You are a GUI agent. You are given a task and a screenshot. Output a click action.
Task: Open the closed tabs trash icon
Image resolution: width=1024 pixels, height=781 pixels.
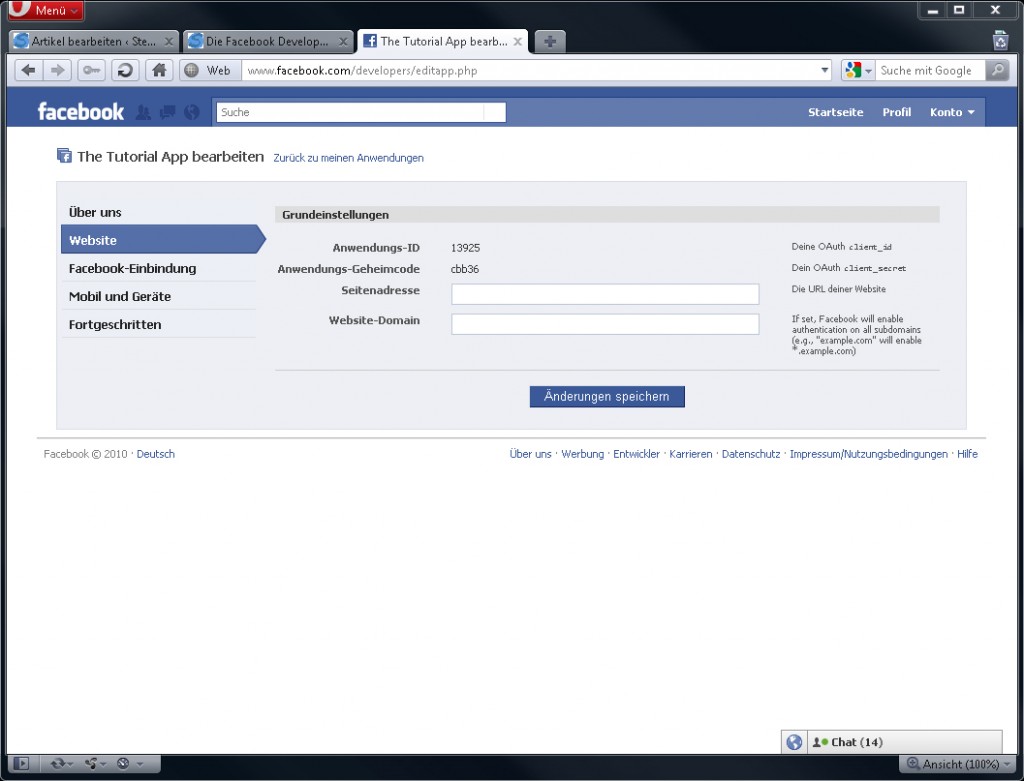1000,40
